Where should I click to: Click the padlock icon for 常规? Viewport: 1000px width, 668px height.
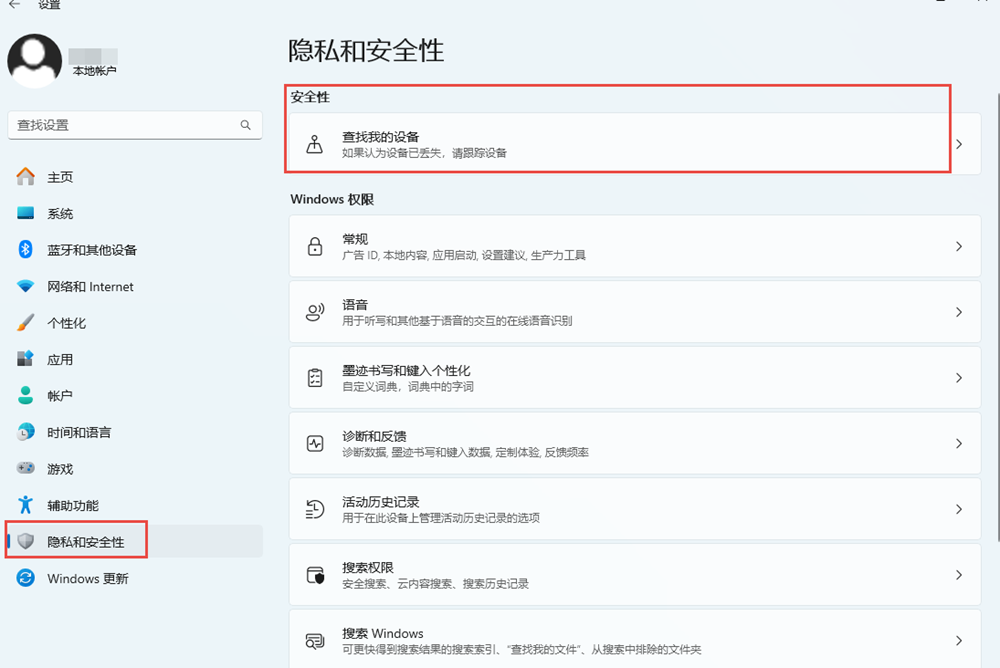coord(314,246)
